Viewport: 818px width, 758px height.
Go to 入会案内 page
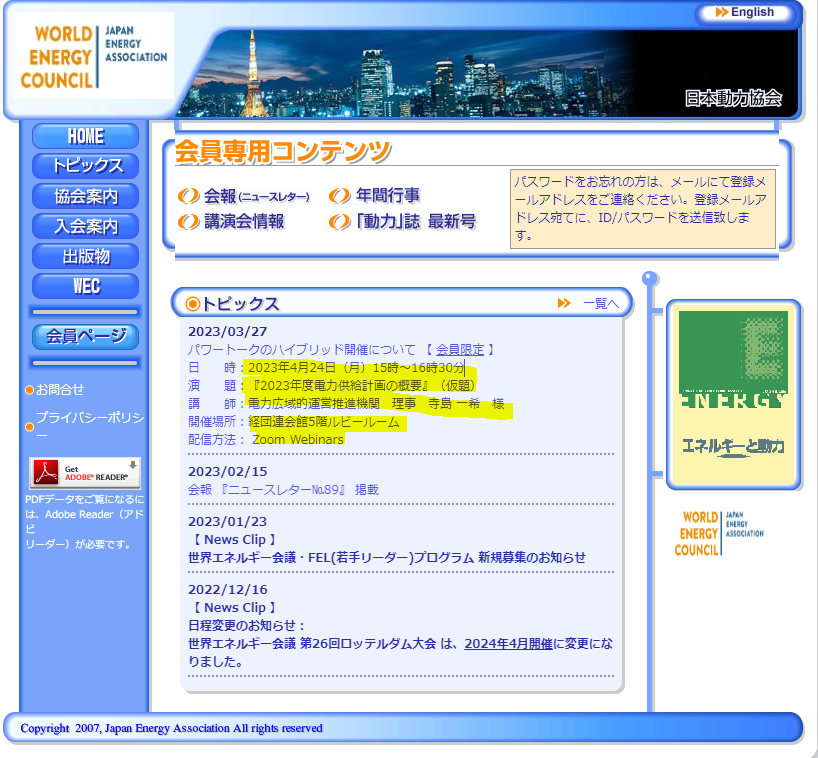click(x=86, y=226)
